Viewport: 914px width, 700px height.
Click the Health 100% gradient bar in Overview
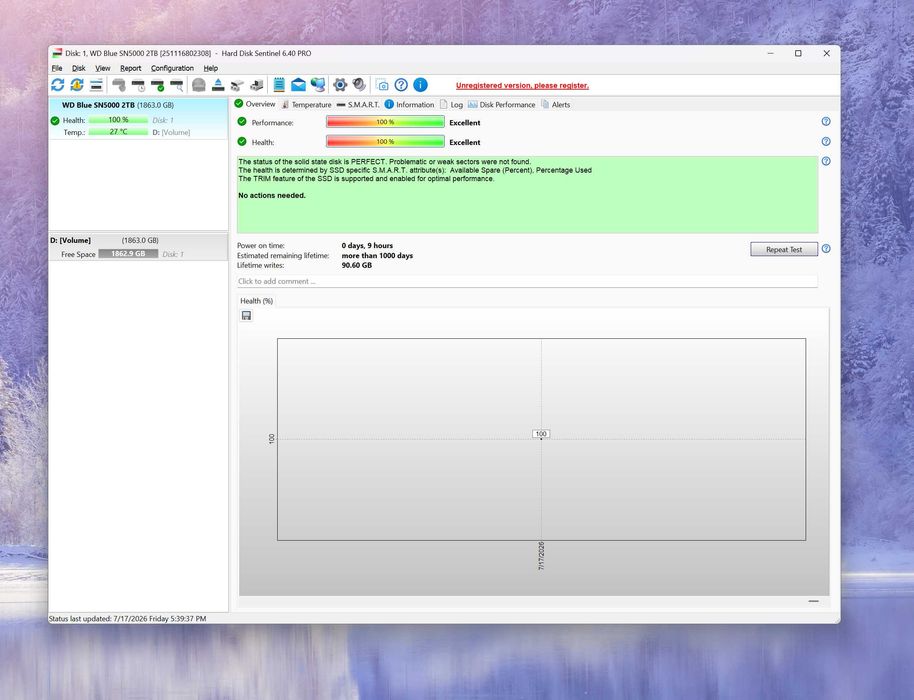click(385, 142)
